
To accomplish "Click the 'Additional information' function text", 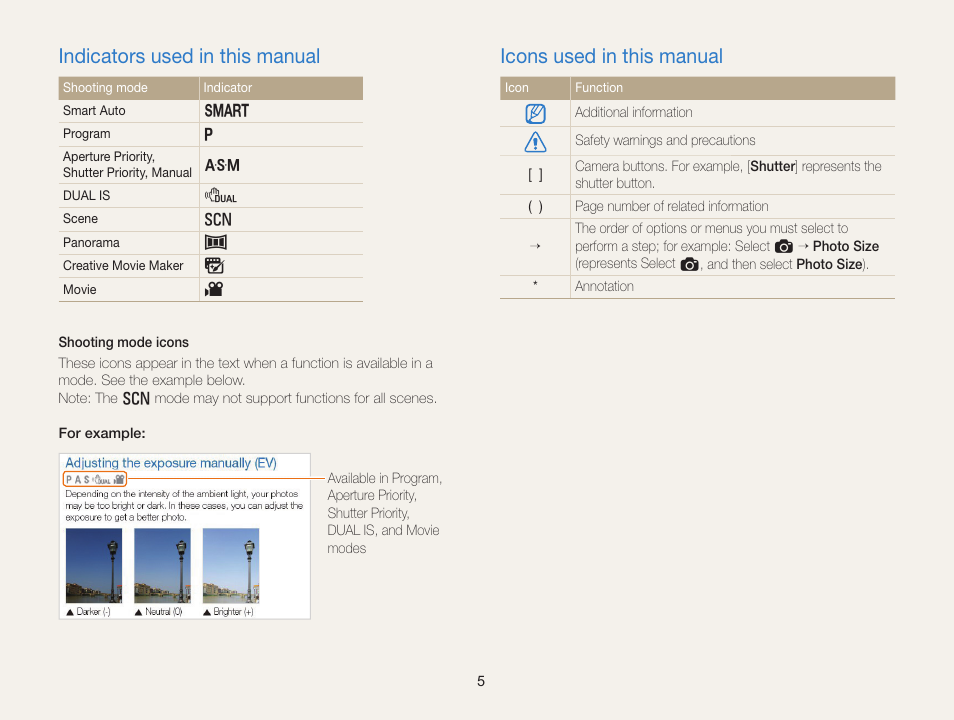I will (633, 113).
